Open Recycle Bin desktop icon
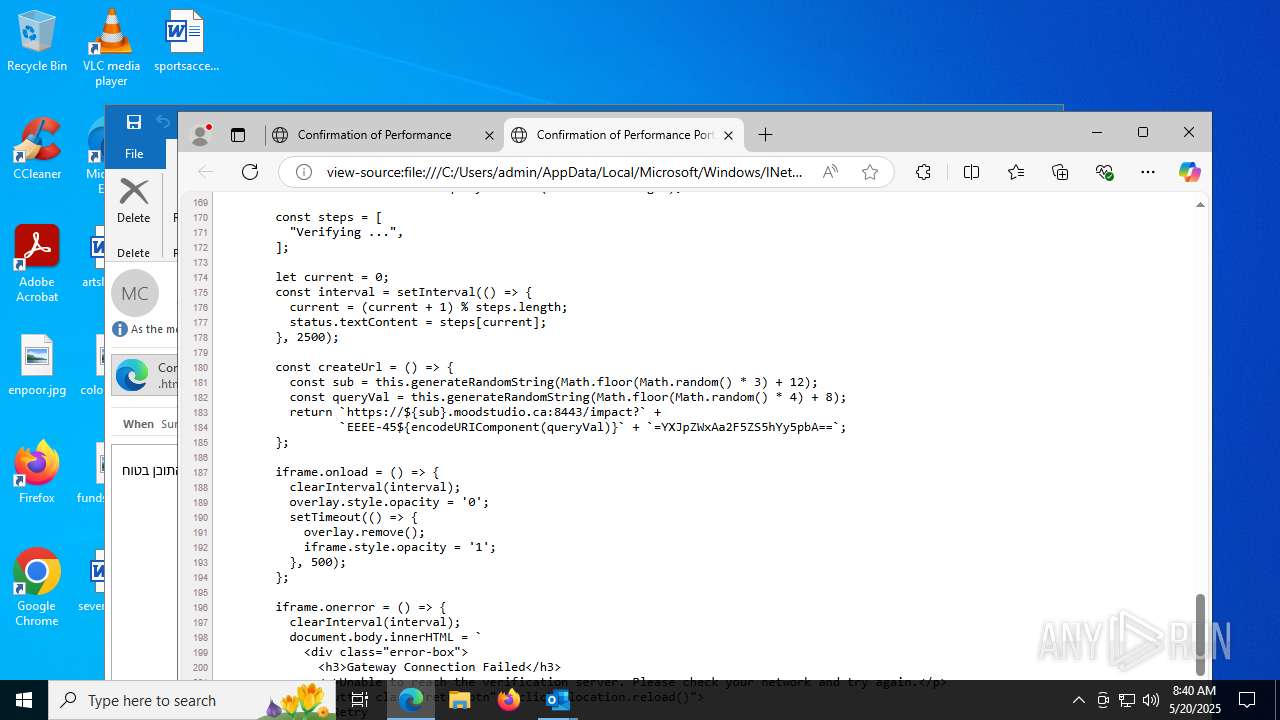This screenshot has height=720, width=1280. [x=37, y=42]
